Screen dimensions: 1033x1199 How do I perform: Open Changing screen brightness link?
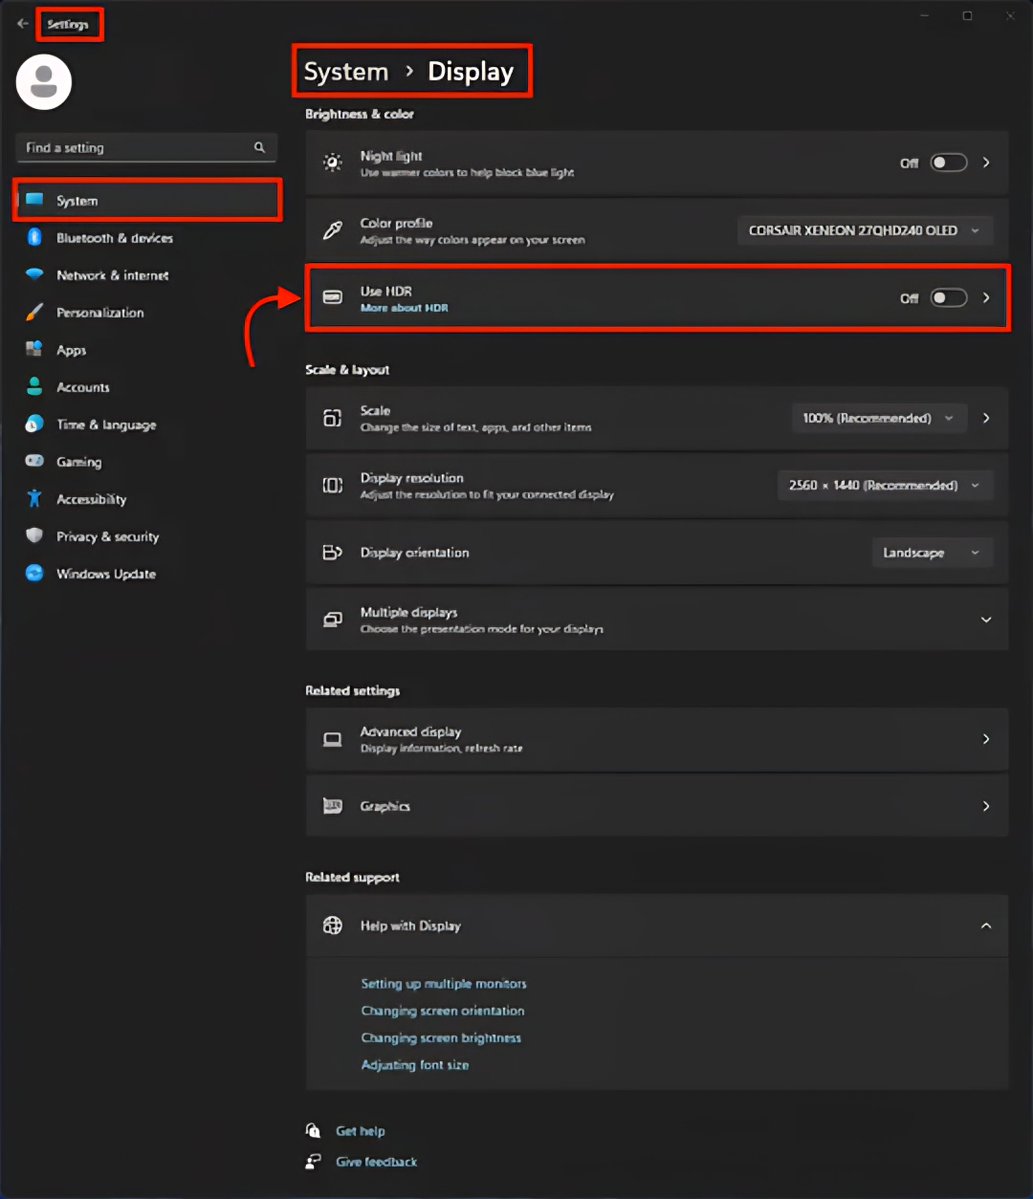click(x=441, y=1038)
